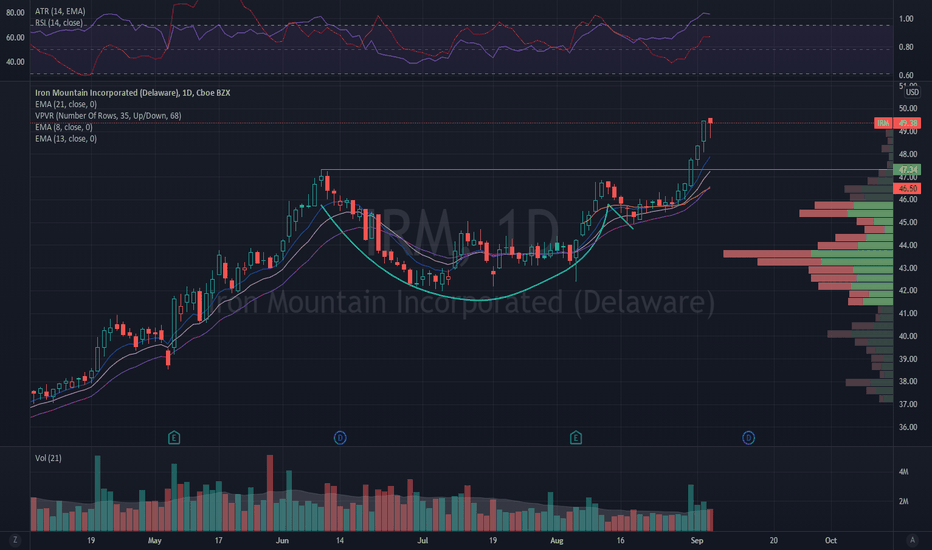The height and width of the screenshot is (550, 932).
Task: Click the Sep label on time axis
Action: pos(697,540)
